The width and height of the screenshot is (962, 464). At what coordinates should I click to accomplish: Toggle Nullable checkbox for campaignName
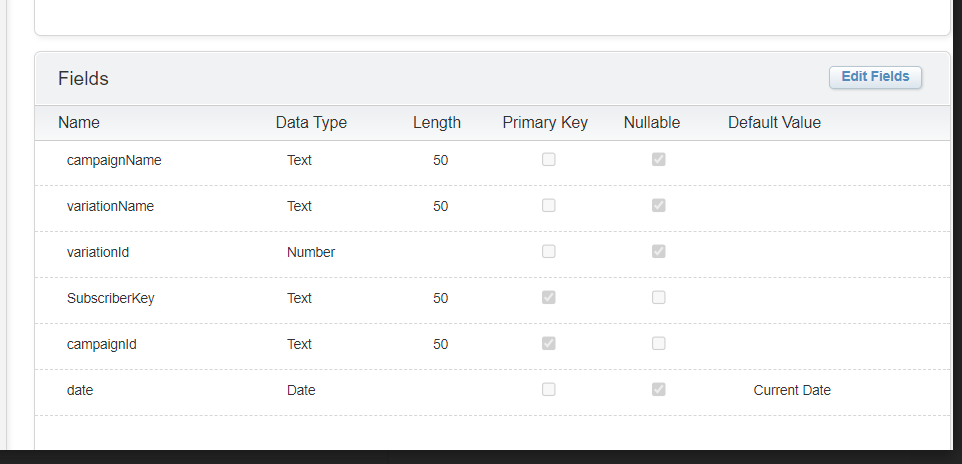(x=658, y=160)
